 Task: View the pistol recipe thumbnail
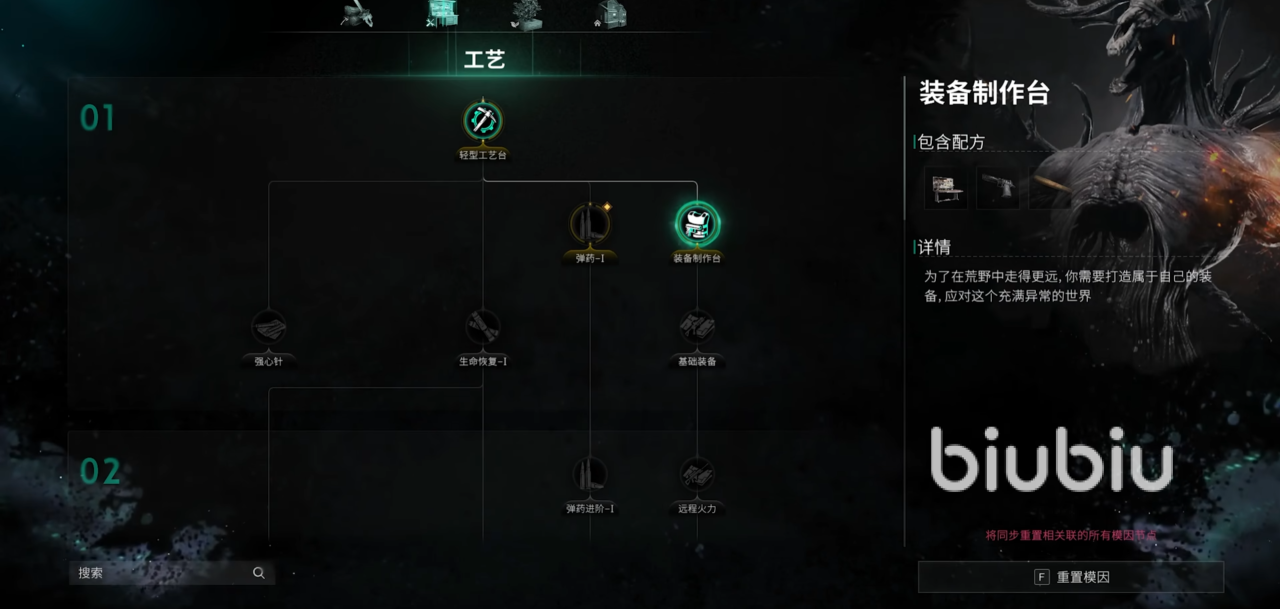pos(998,188)
